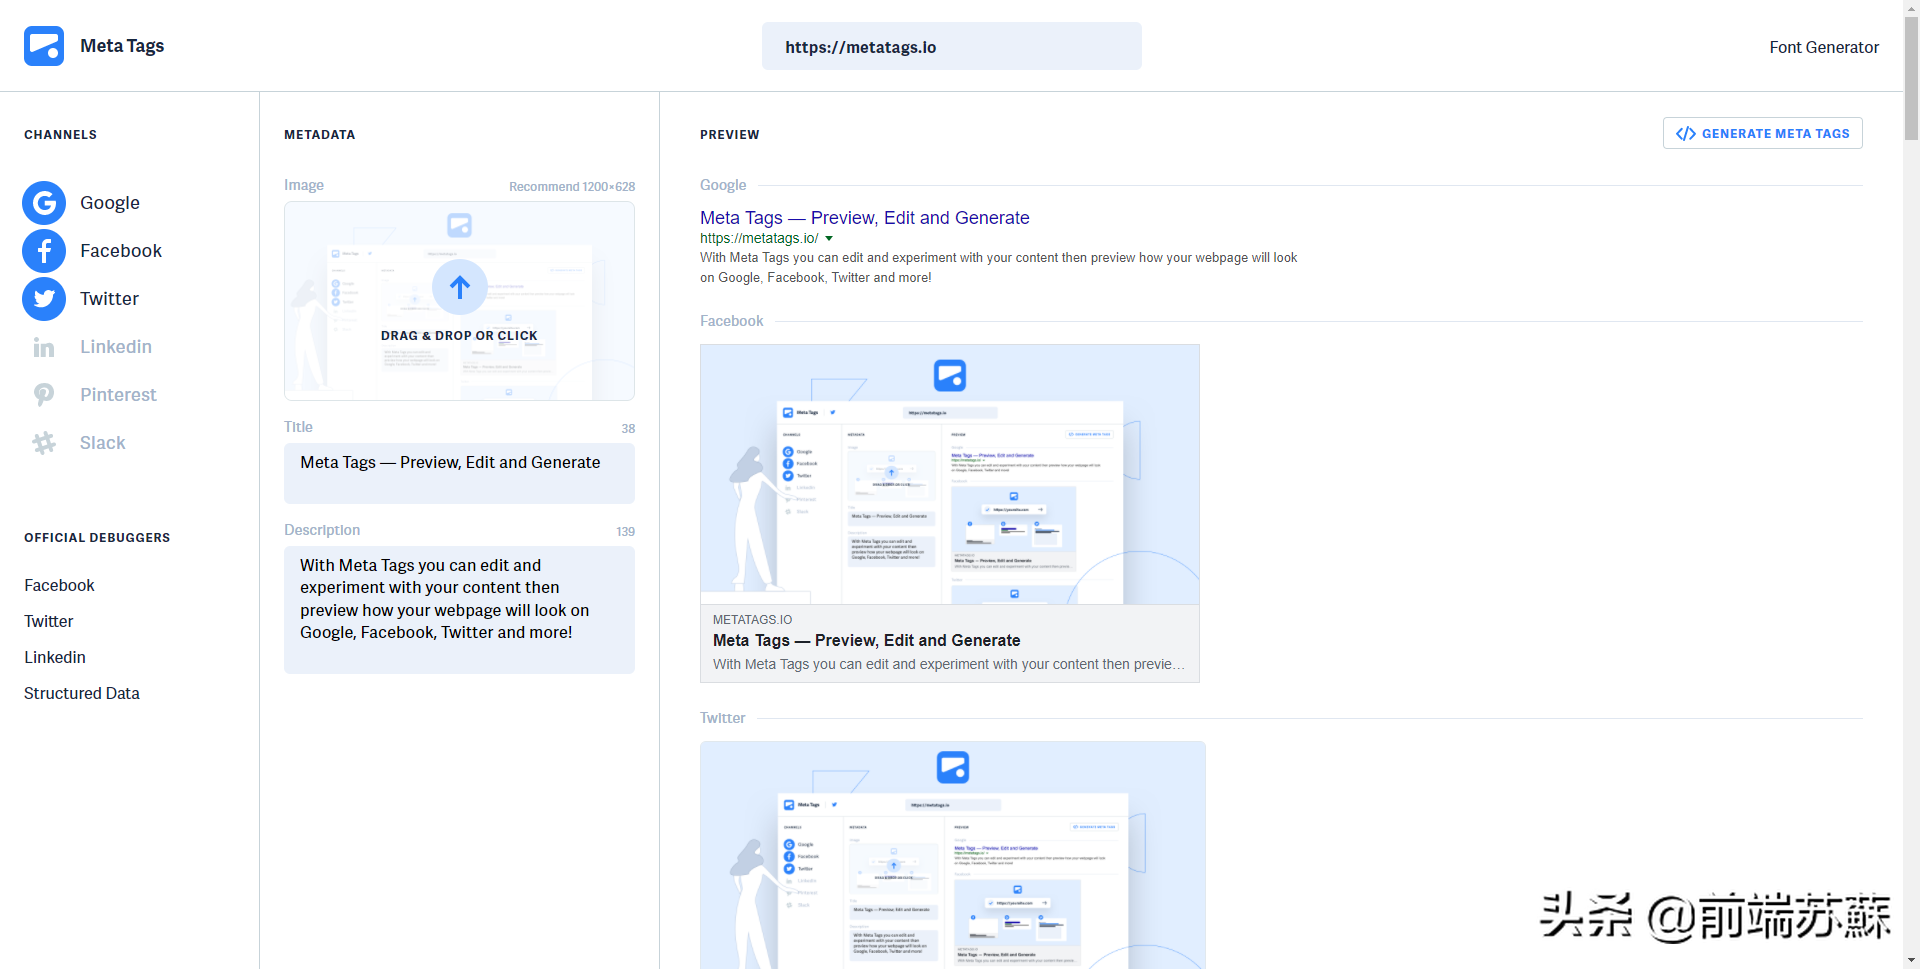Open the Twitter official debugger link

[49, 621]
